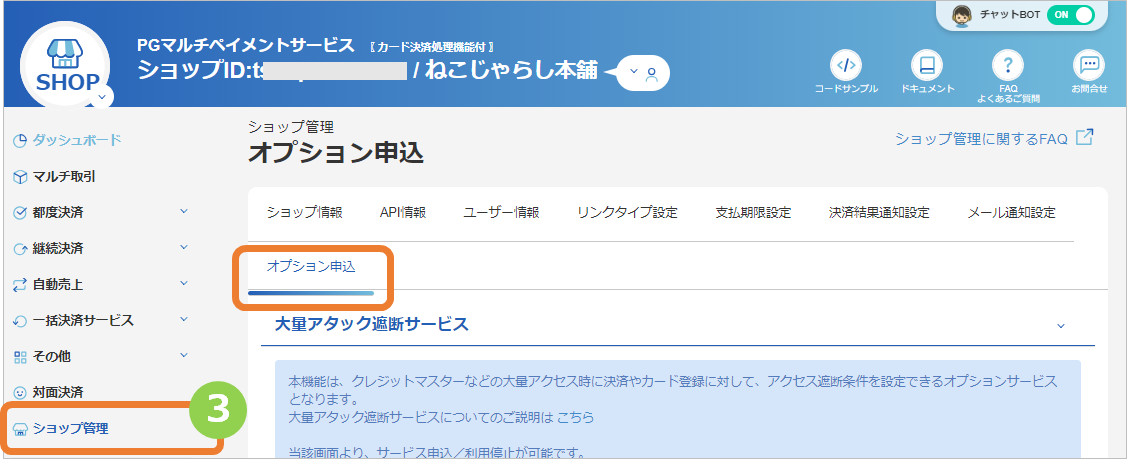Expand 都度決済 chevron

point(183,211)
